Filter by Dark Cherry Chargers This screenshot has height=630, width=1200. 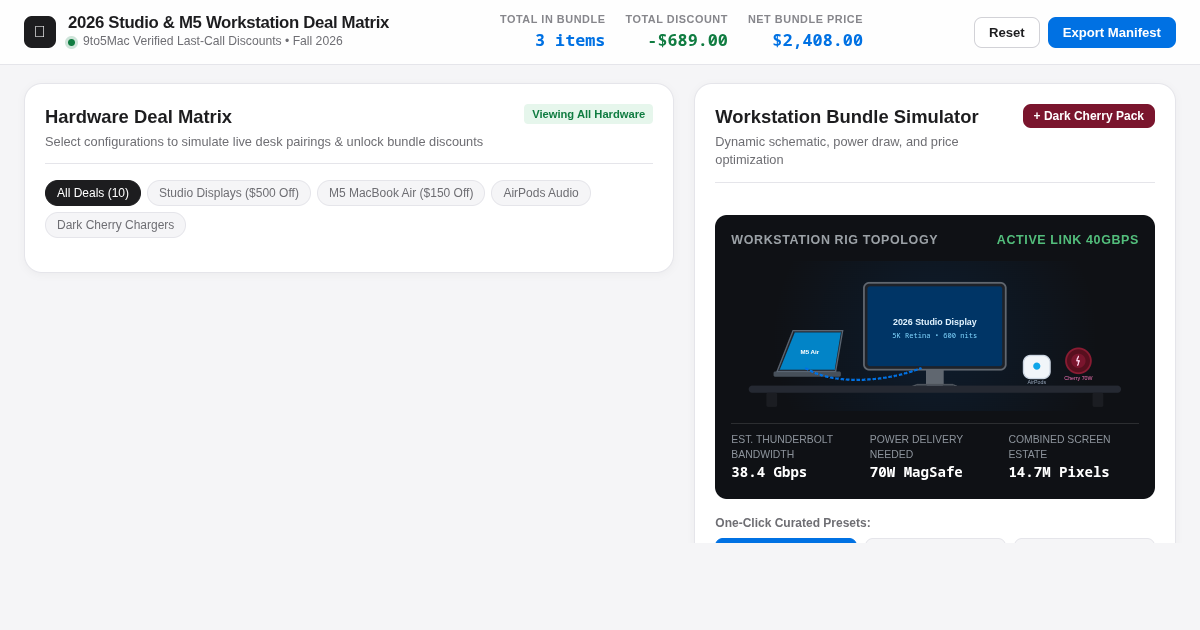[115, 225]
